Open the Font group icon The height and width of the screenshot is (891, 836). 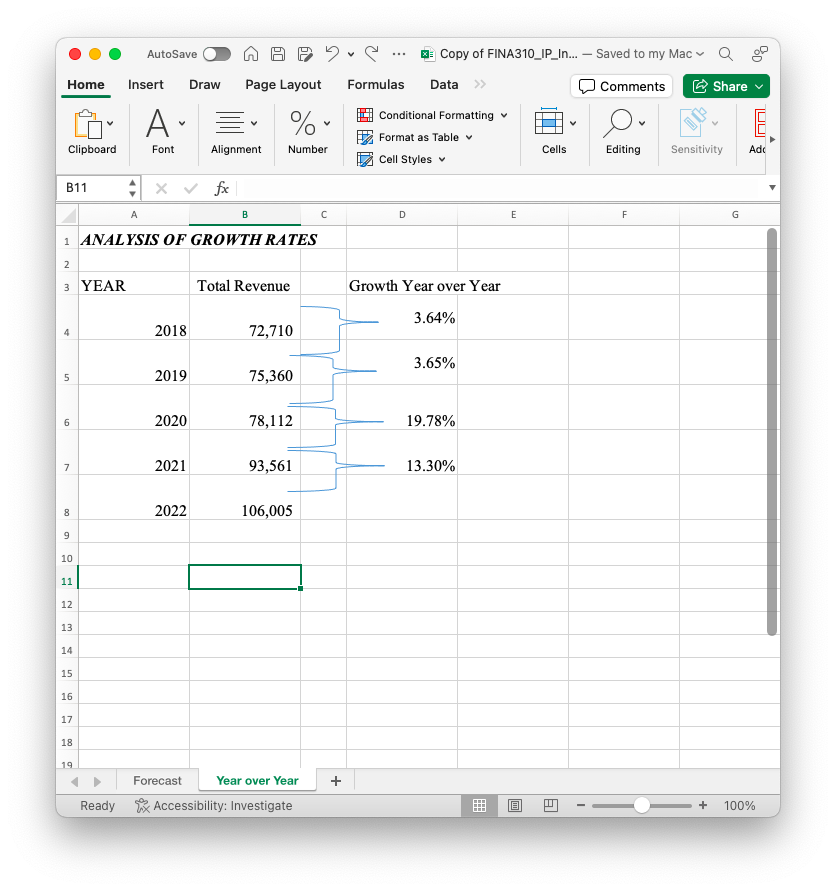(157, 123)
